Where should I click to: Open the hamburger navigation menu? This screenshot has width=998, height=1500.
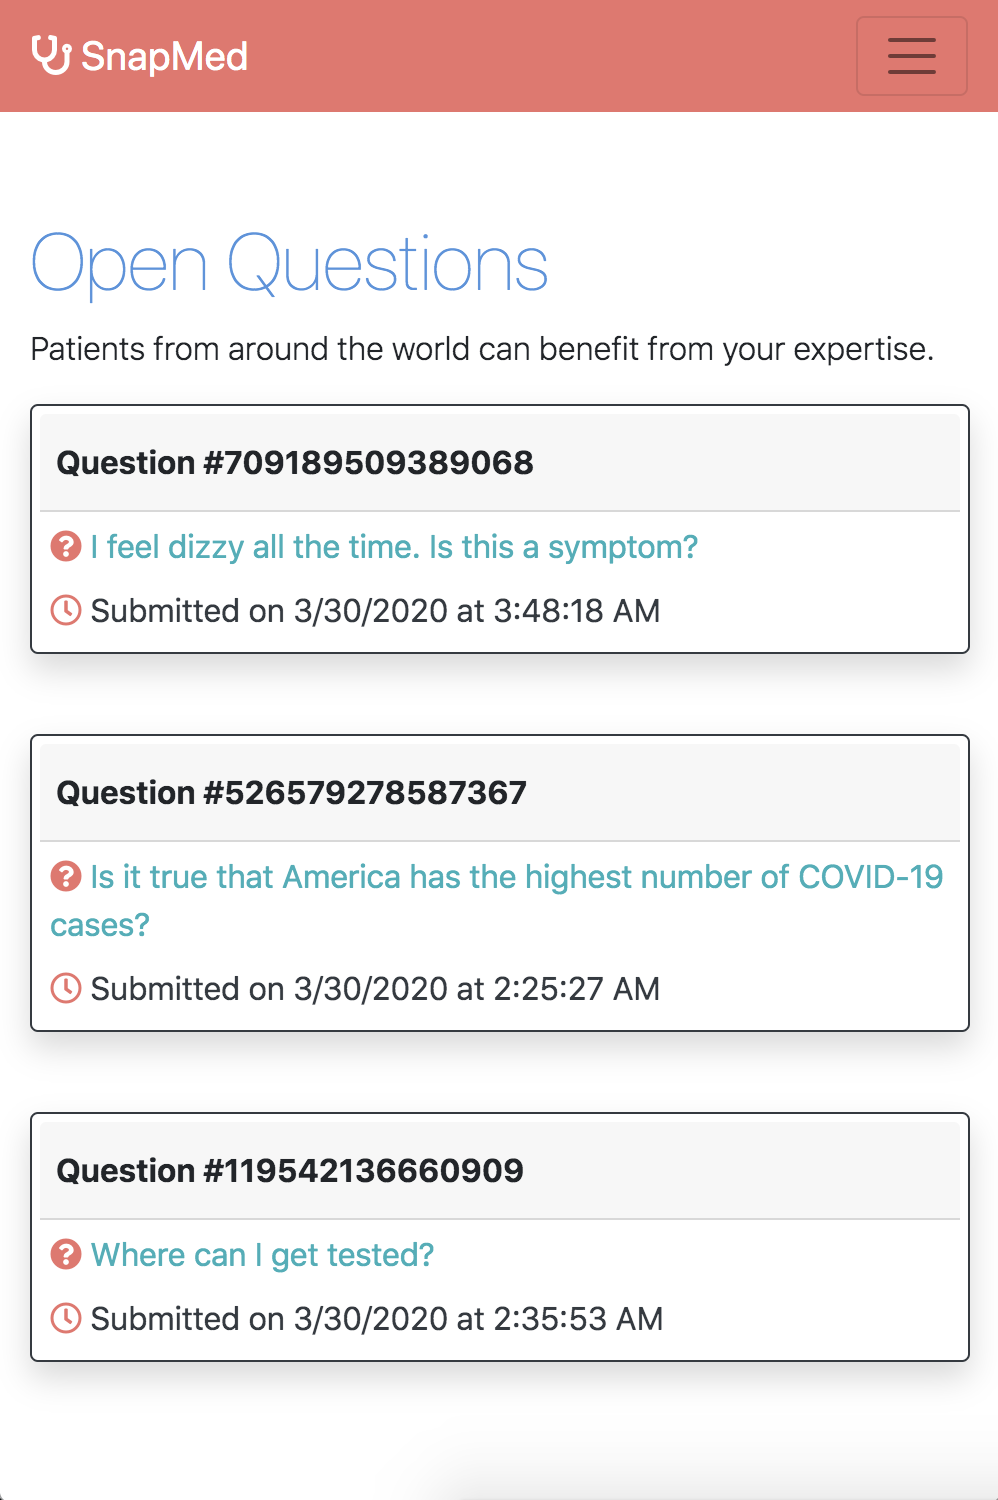coord(911,56)
